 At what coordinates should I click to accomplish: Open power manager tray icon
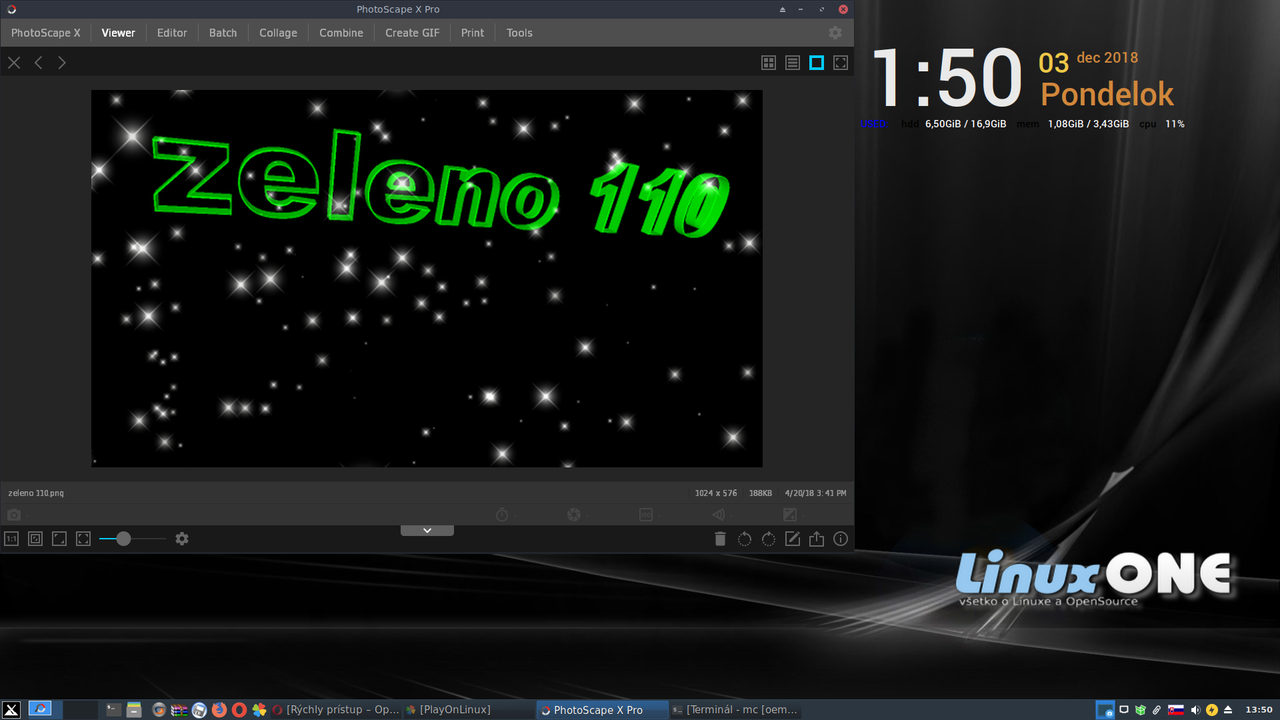[x=1212, y=710]
